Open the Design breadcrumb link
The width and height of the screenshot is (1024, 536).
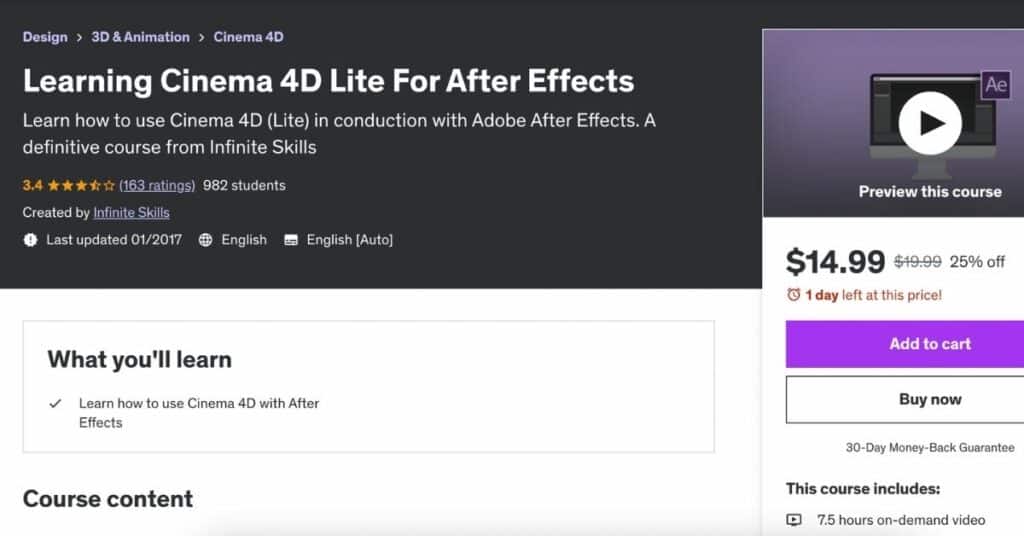[x=45, y=37]
